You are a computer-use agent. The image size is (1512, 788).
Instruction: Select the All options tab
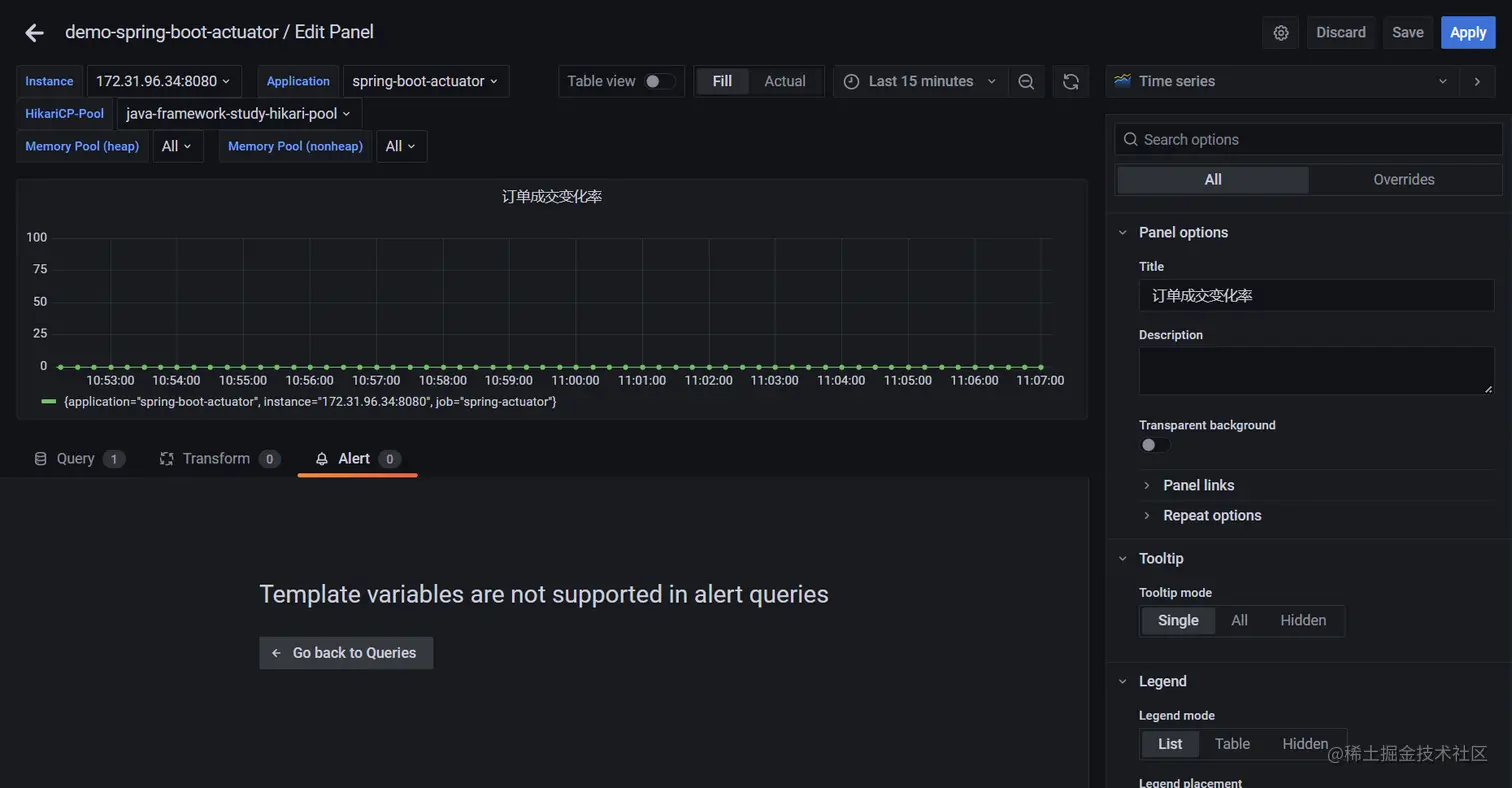pos(1213,180)
